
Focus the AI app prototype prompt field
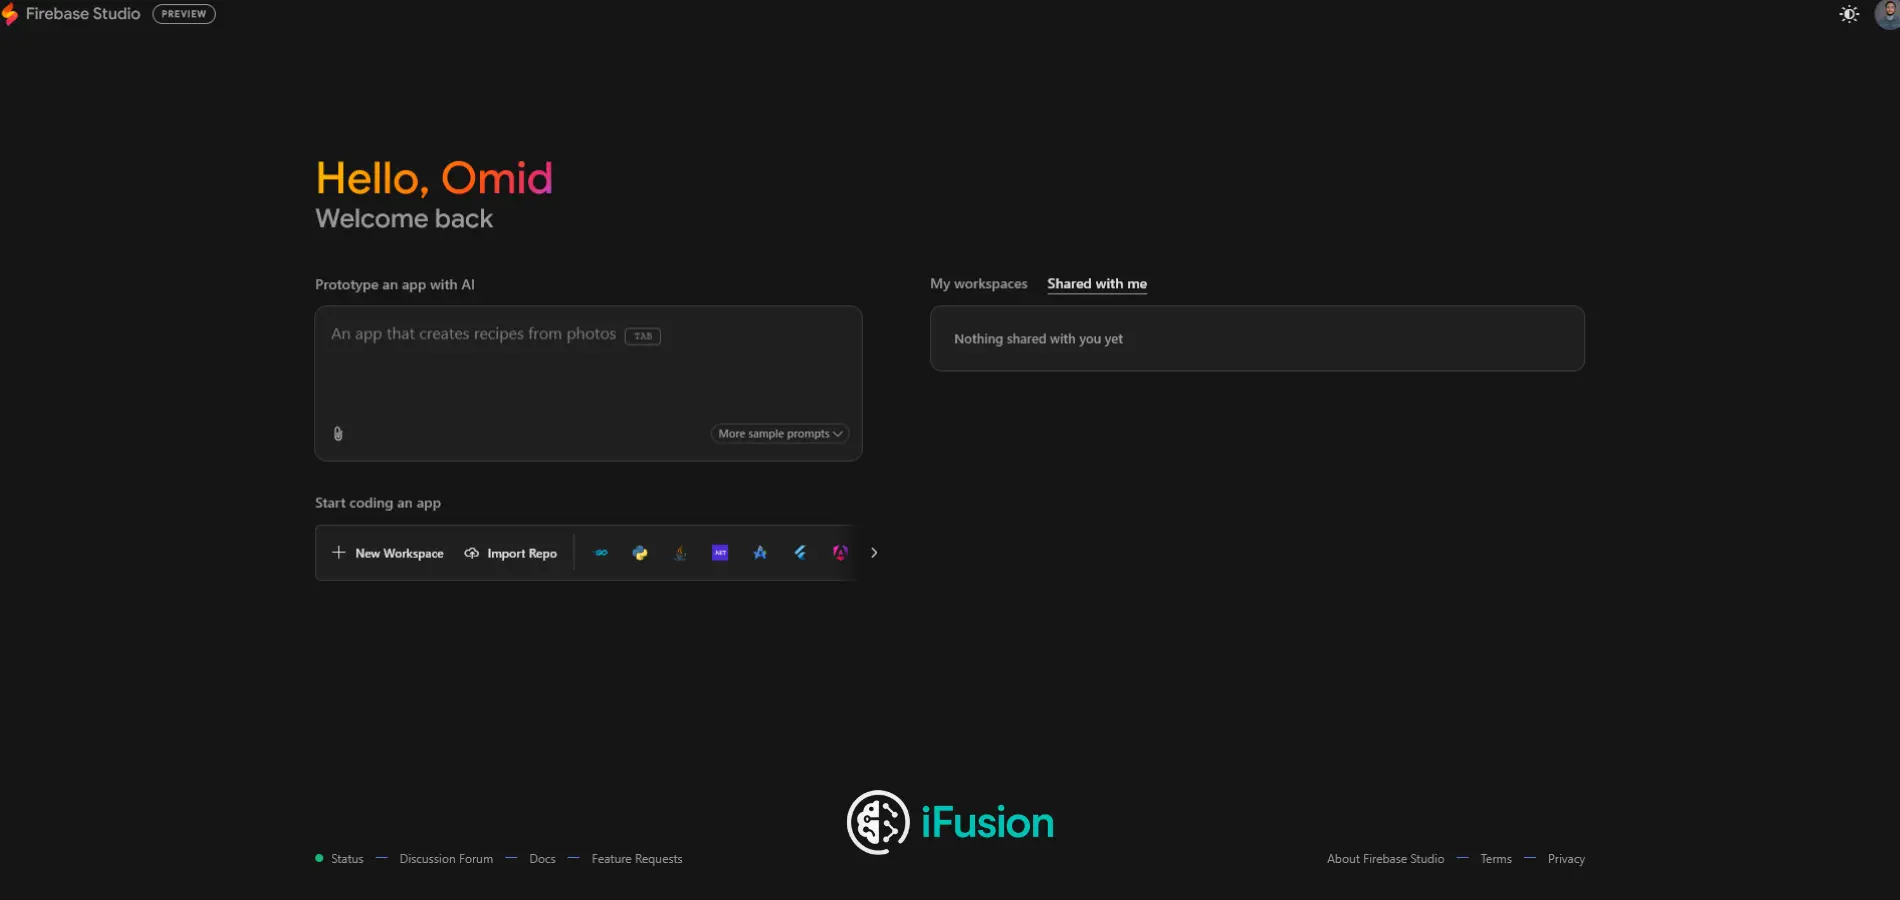click(588, 370)
